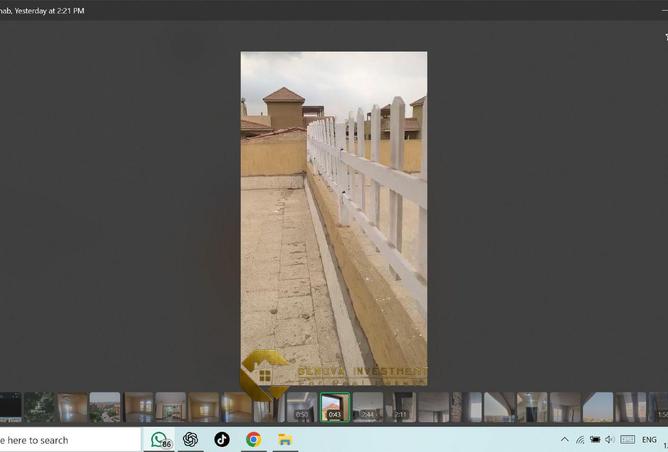This screenshot has height=452, width=668.
Task: Open the triangular ceiling thumbnail
Action: point(499,407)
